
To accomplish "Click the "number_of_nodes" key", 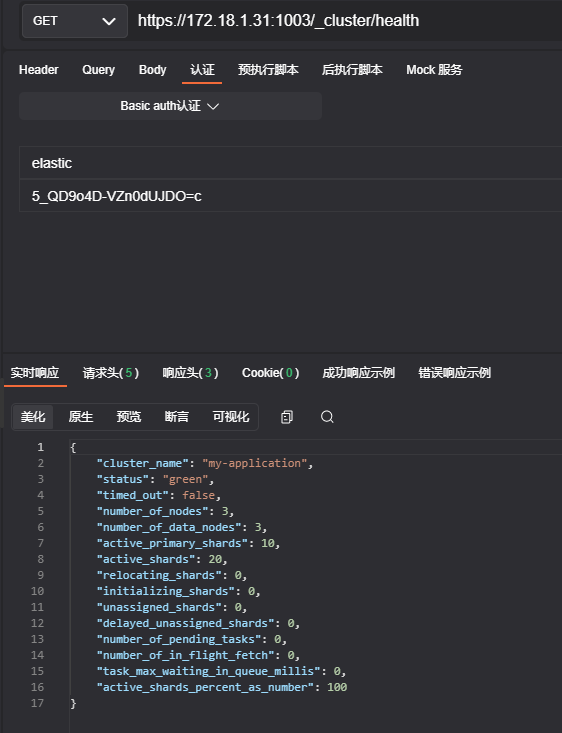I will 152,511.
